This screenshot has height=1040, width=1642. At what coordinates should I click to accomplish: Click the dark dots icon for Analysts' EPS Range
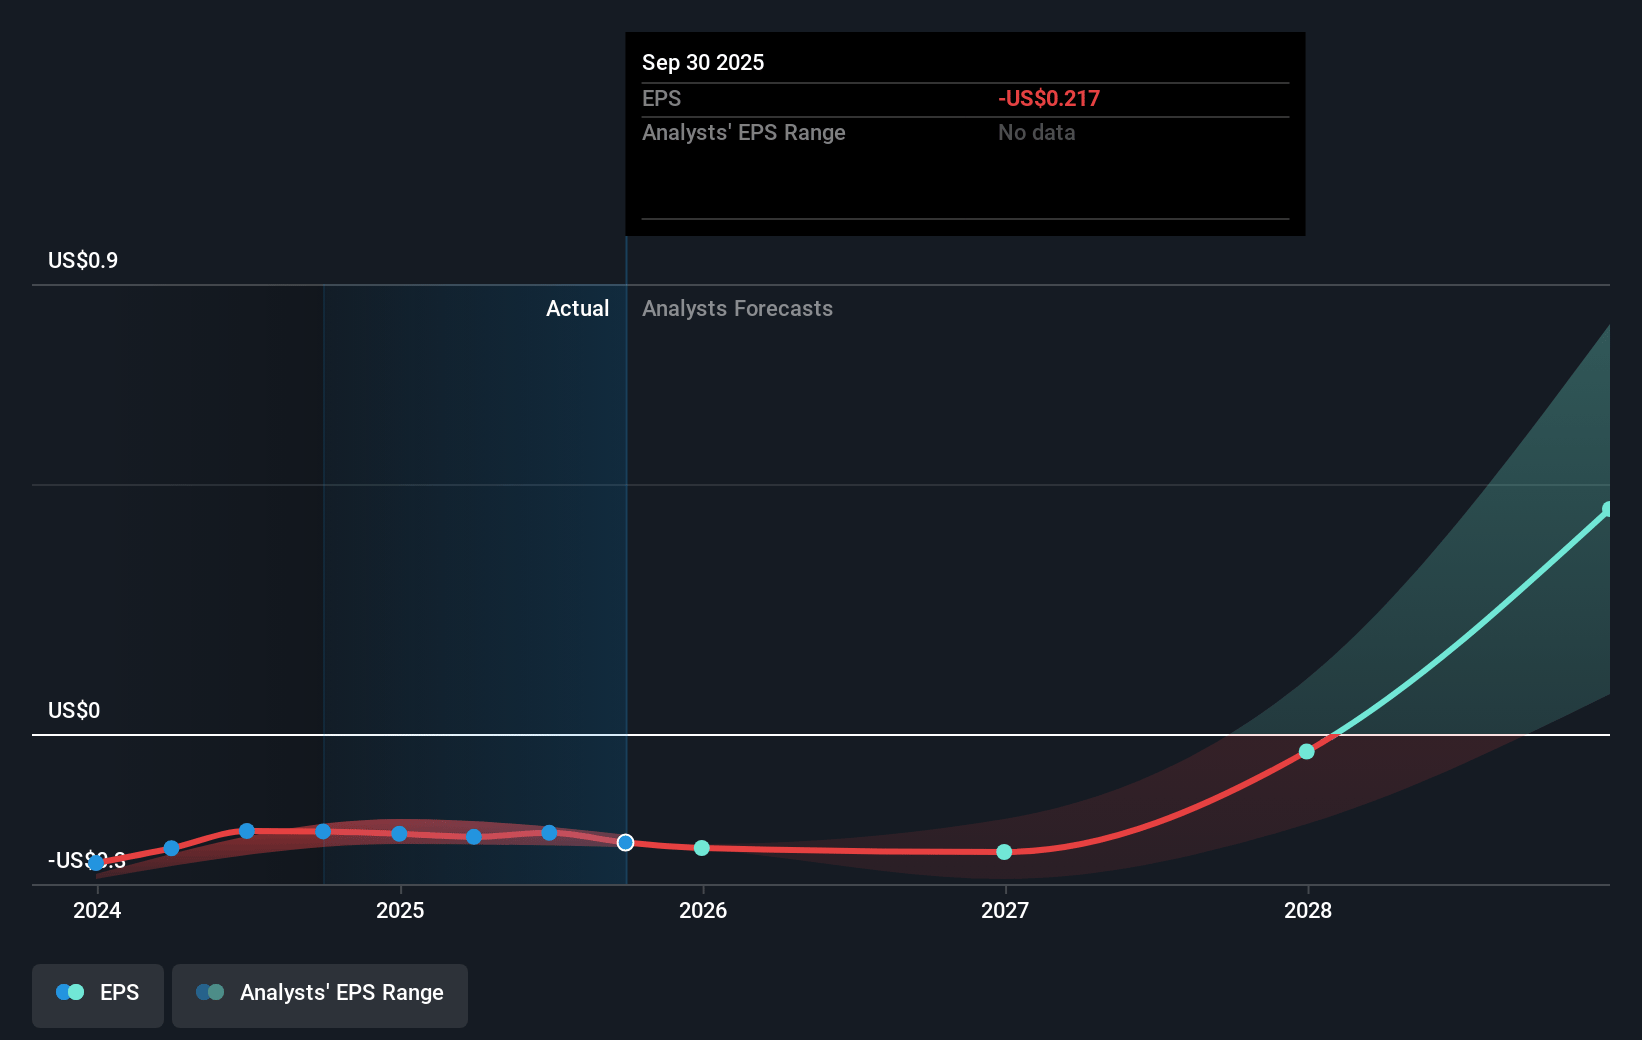pyautogui.click(x=210, y=992)
